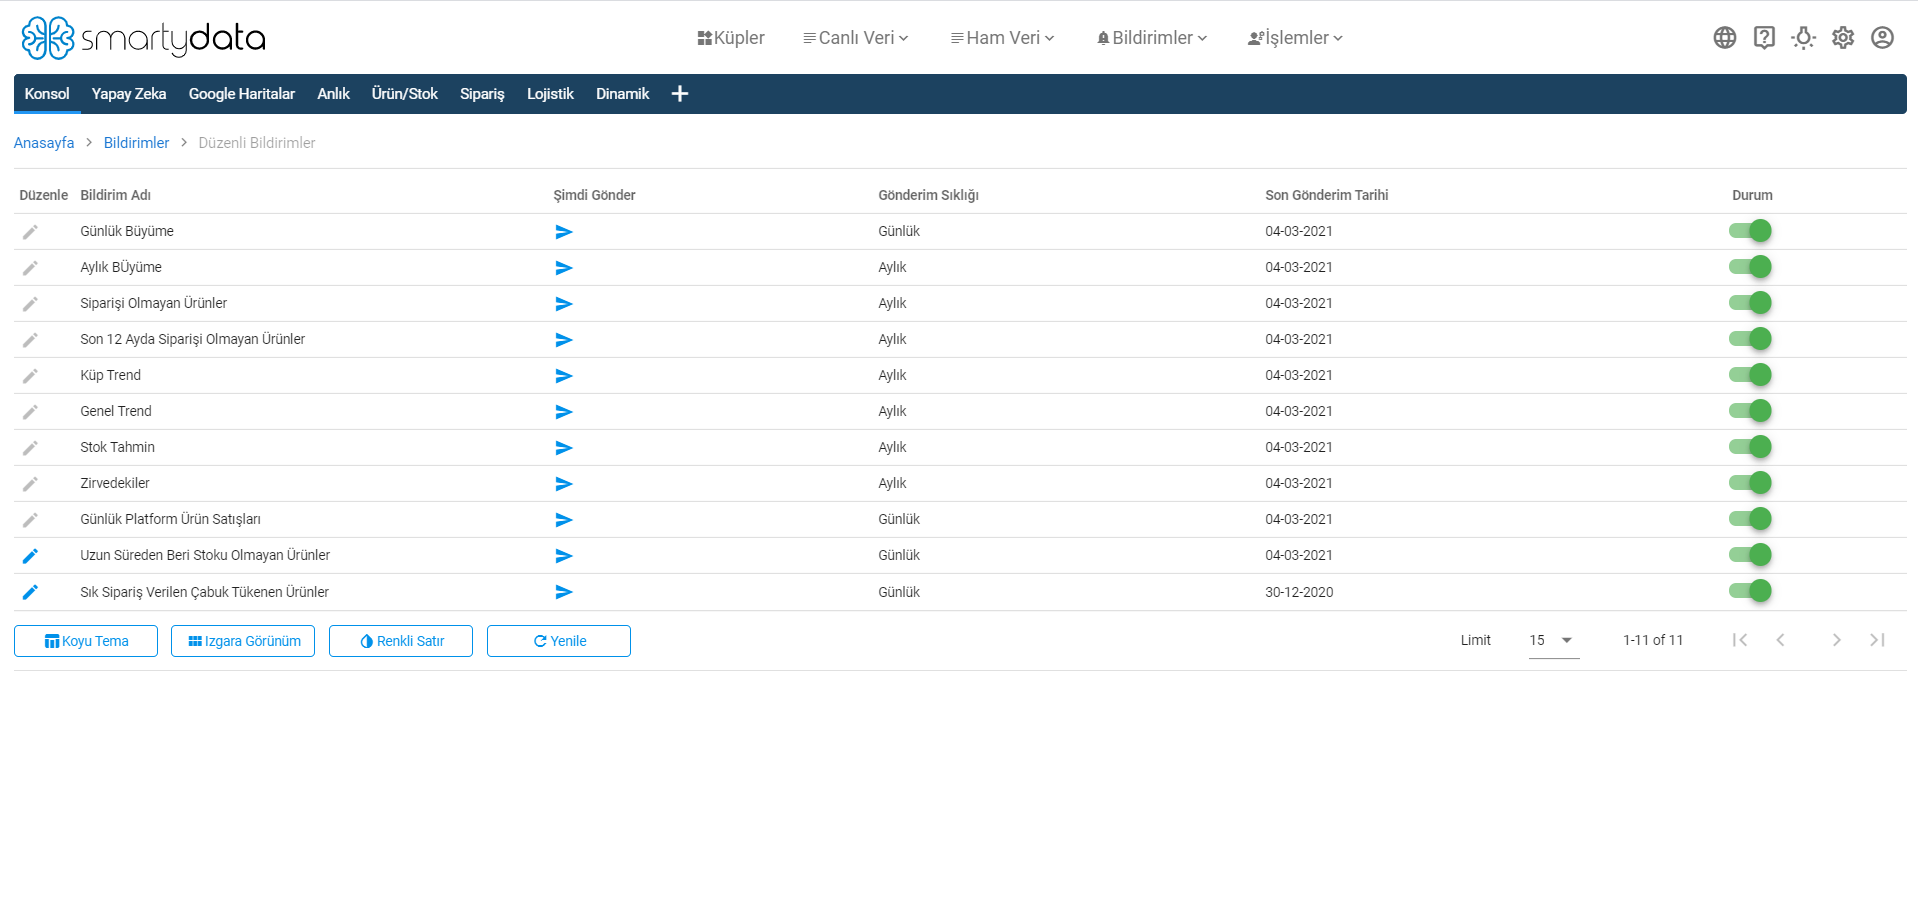
Task: Expand the Bildirimler top menu
Action: coord(1152,38)
